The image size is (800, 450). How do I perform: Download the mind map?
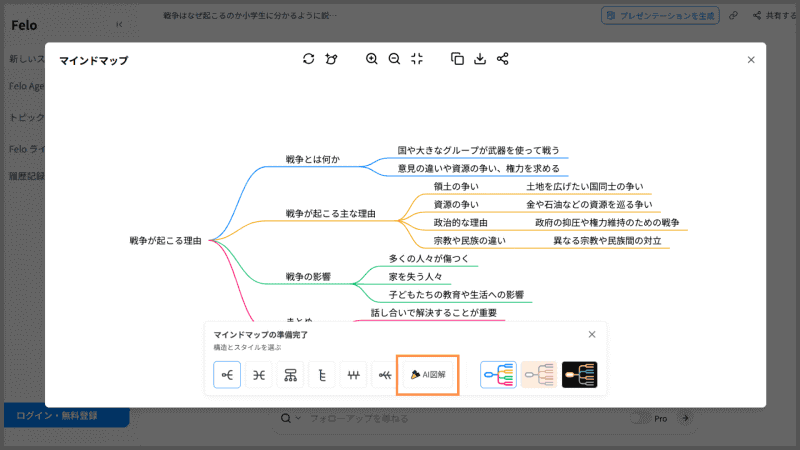click(480, 59)
